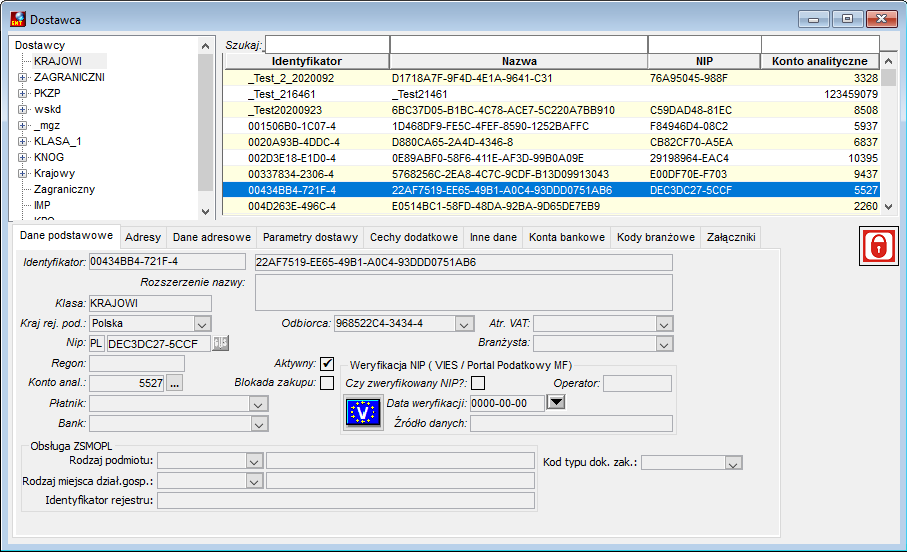Open the Rodzaj podmiotu dropdown
This screenshot has width=907, height=552.
(x=254, y=461)
